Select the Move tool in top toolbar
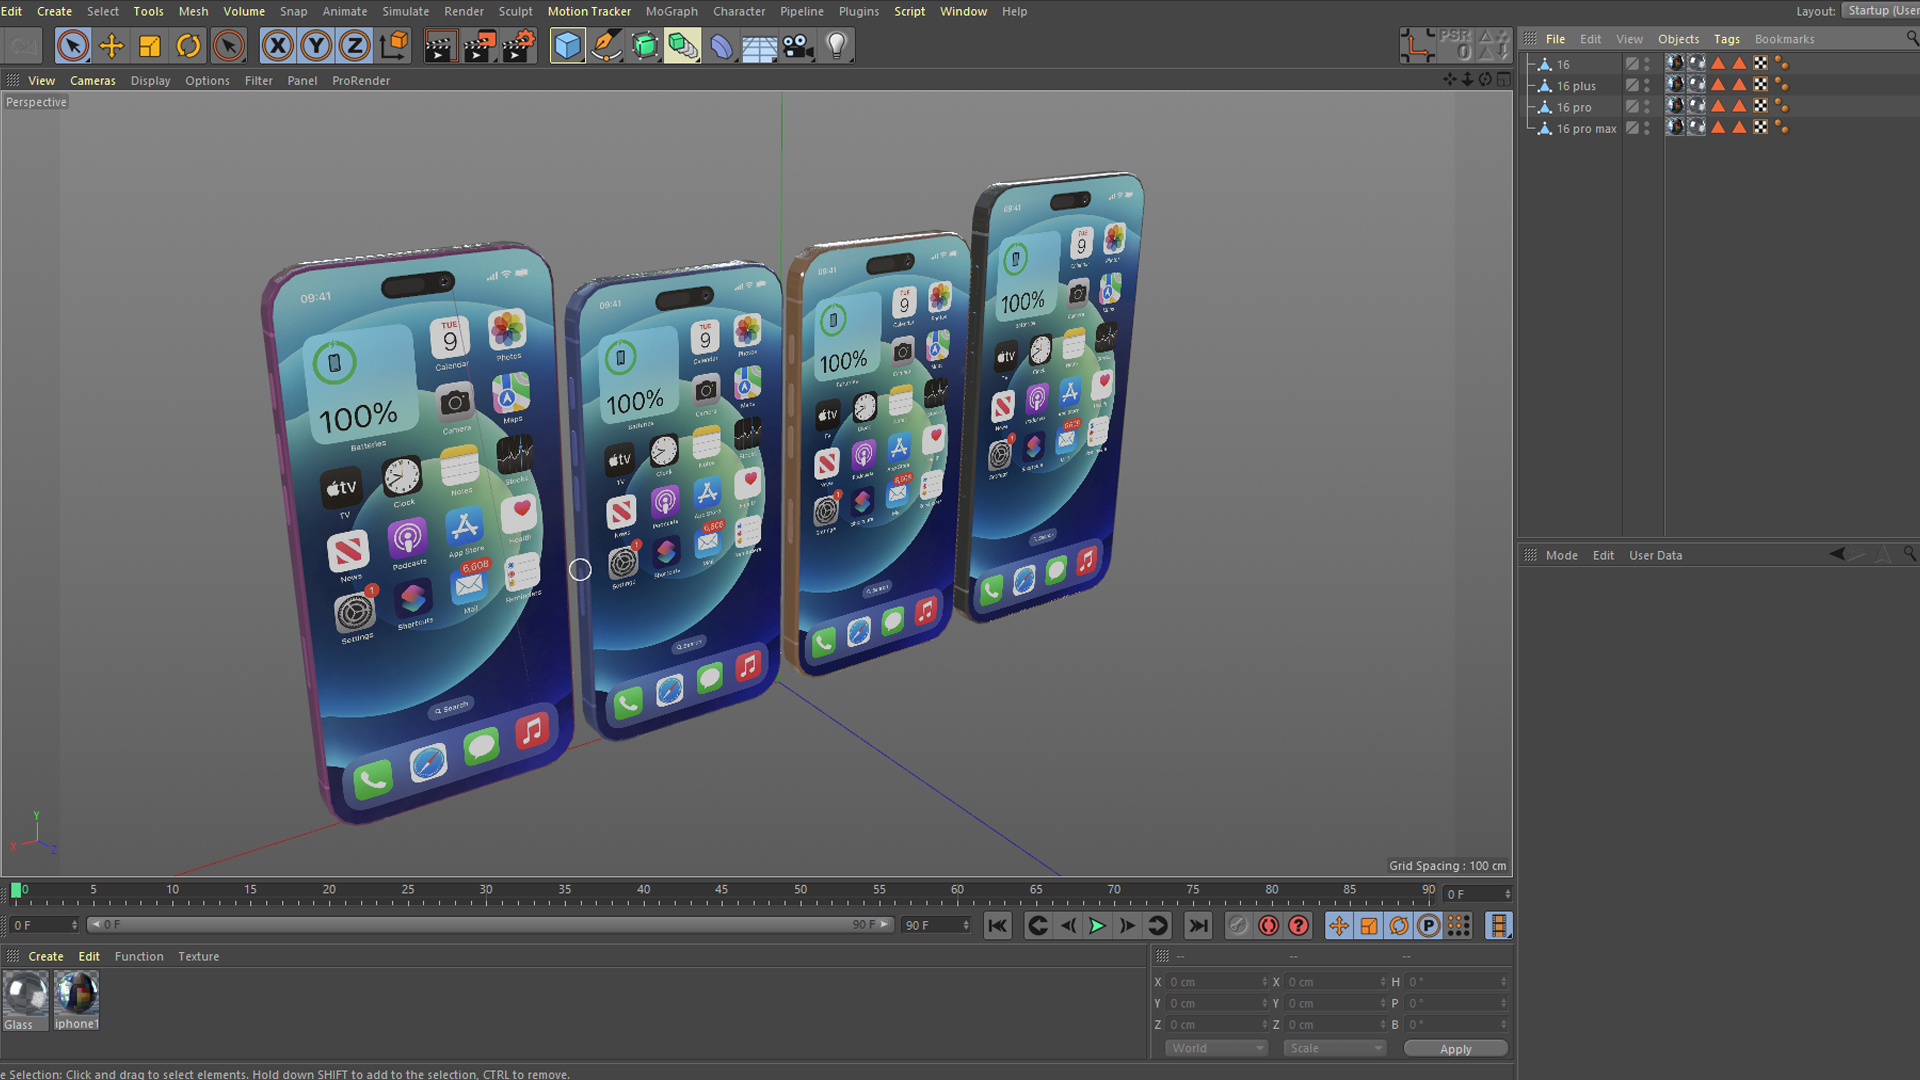This screenshot has height=1080, width=1920. click(111, 46)
